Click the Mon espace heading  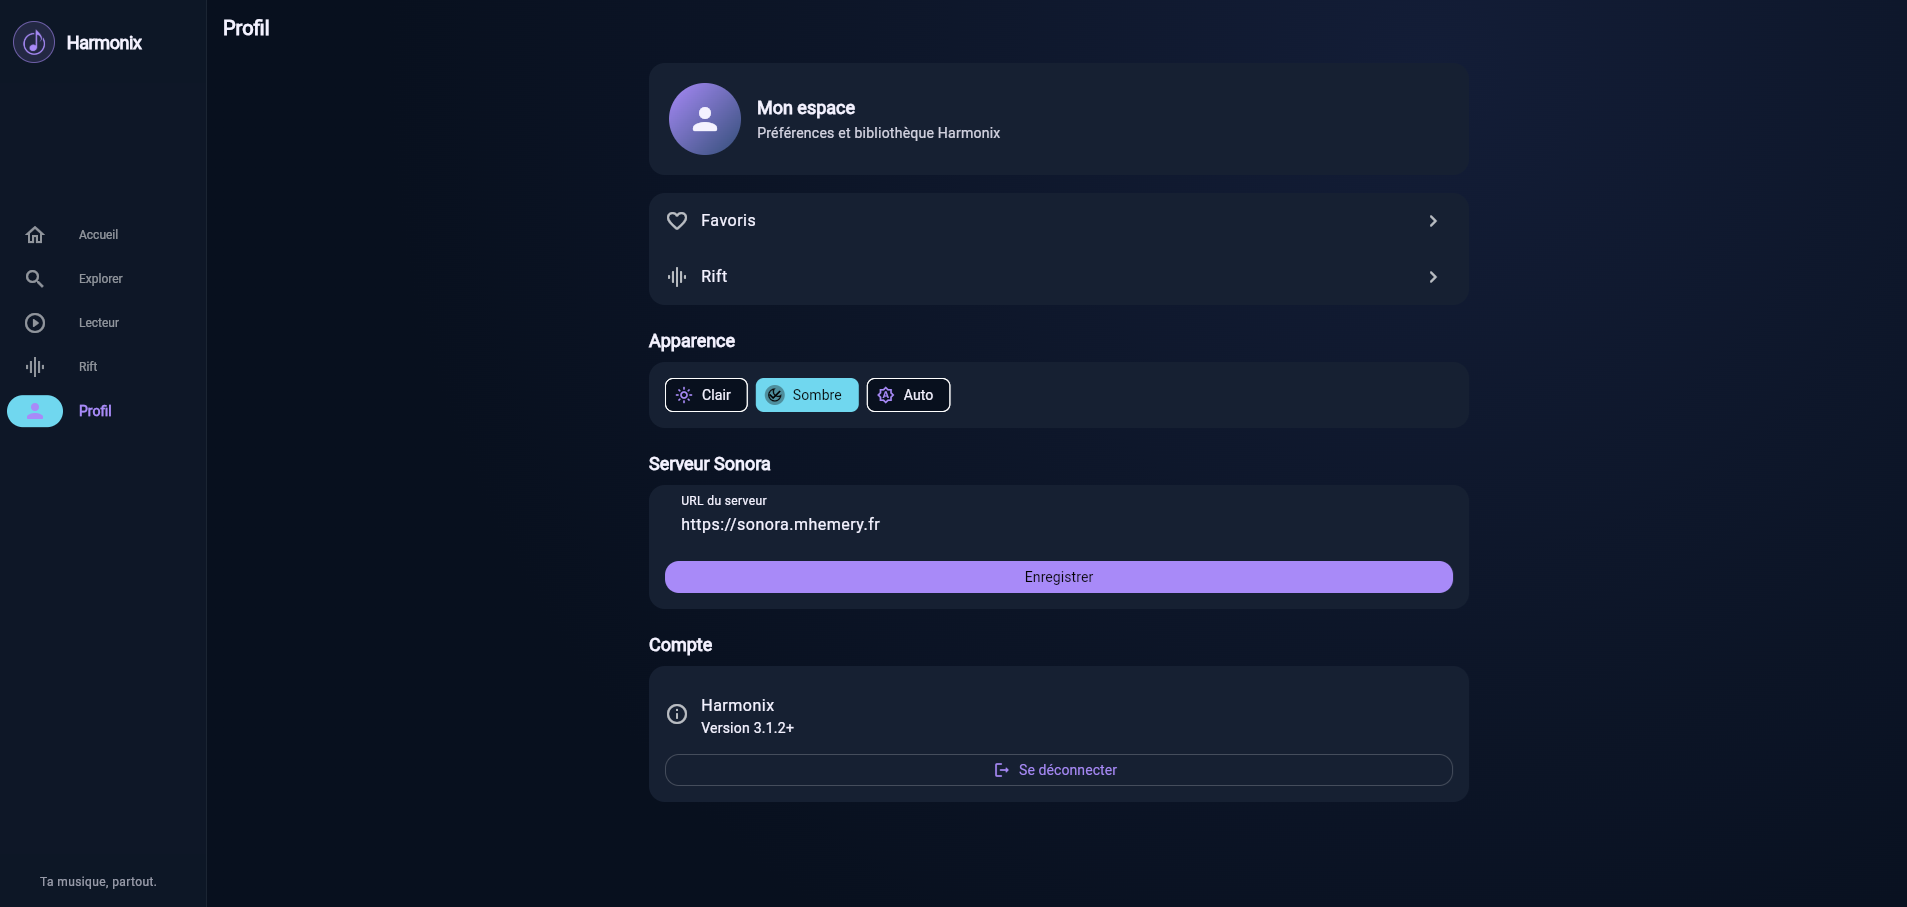806,108
